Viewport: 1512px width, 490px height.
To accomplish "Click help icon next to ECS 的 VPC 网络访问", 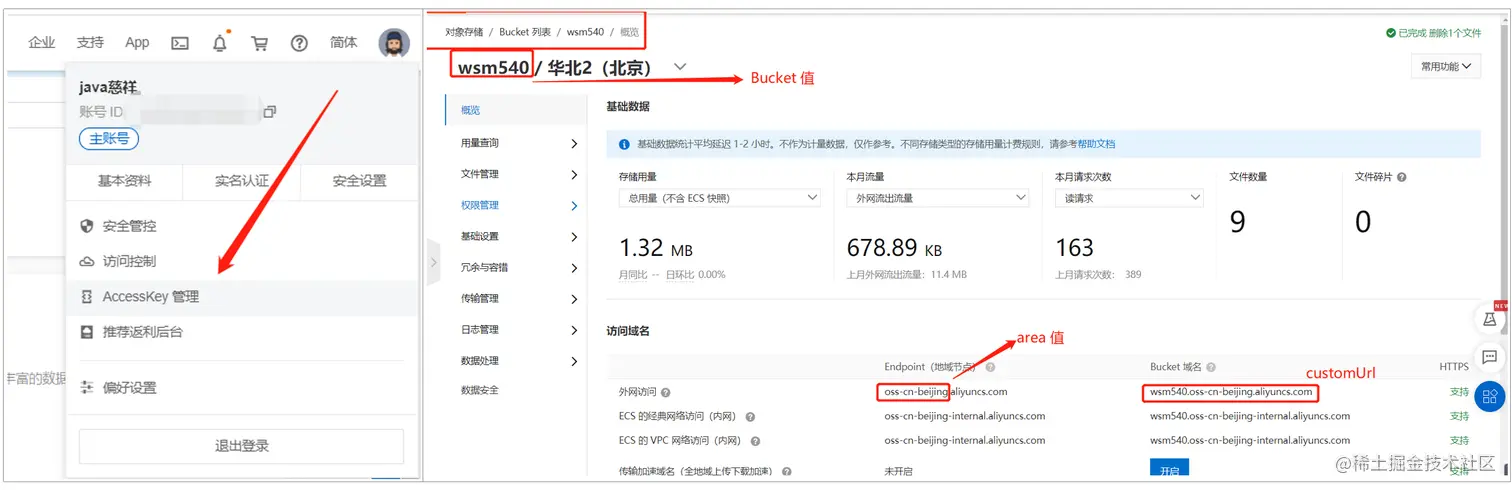I will 755,441.
